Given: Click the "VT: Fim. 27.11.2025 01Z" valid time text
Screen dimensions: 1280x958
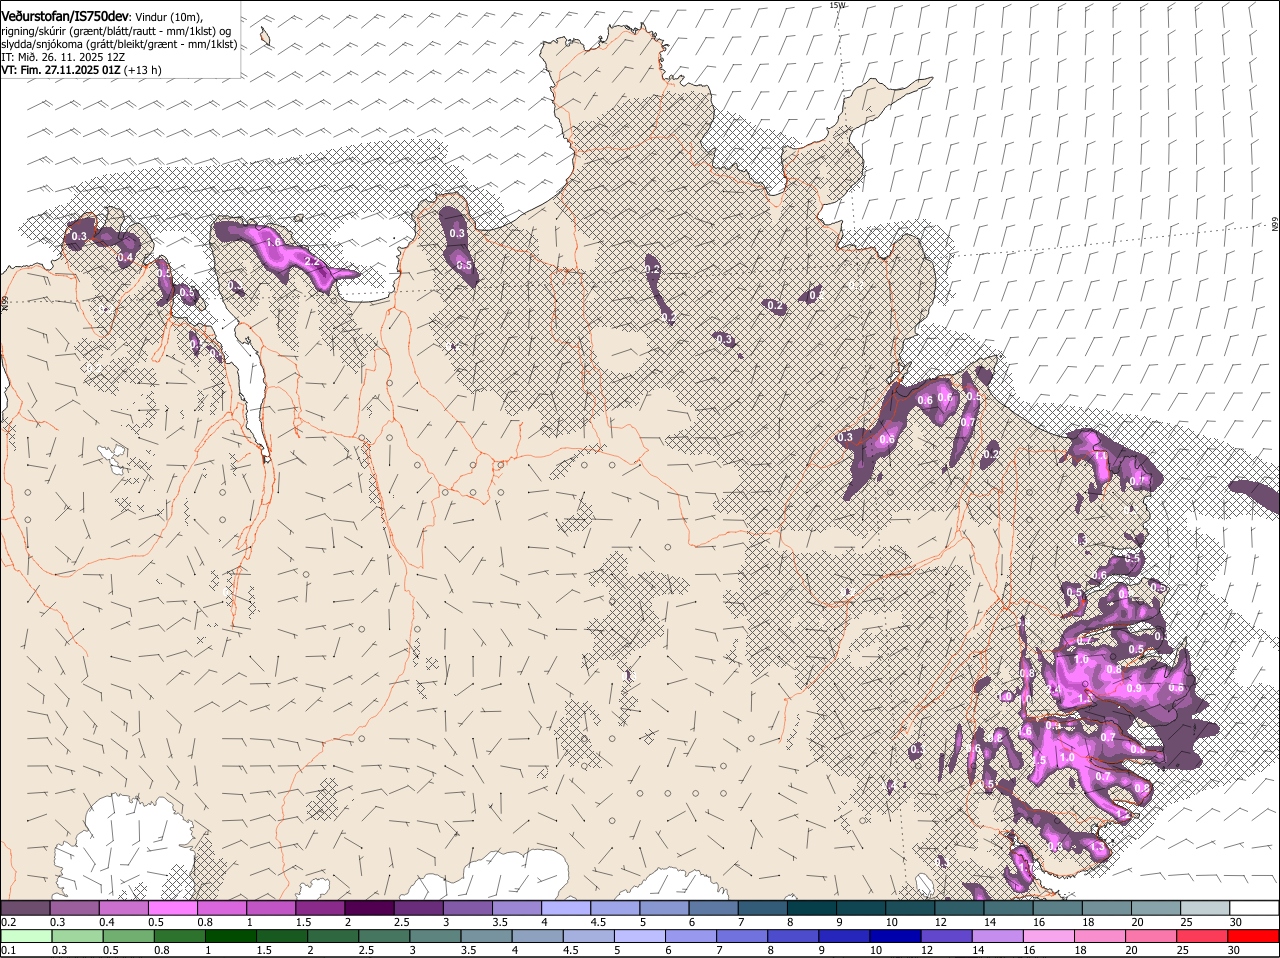Looking at the screenshot, I should point(61,70).
